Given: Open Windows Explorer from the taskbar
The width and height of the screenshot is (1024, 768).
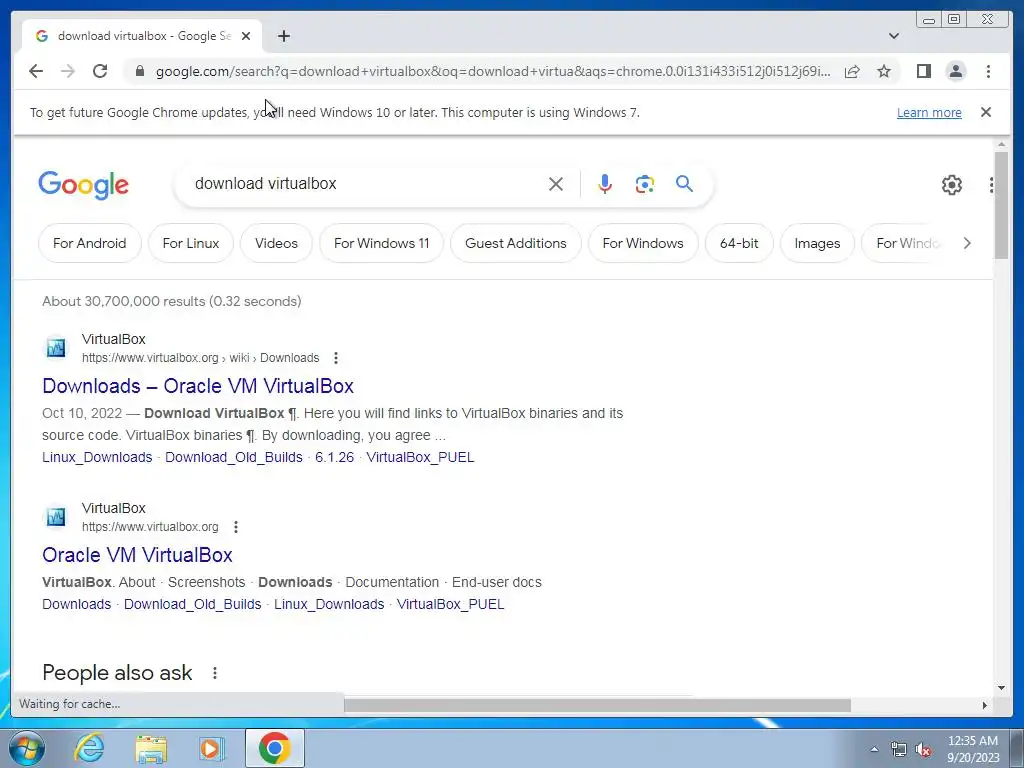Looking at the screenshot, I should [151, 749].
